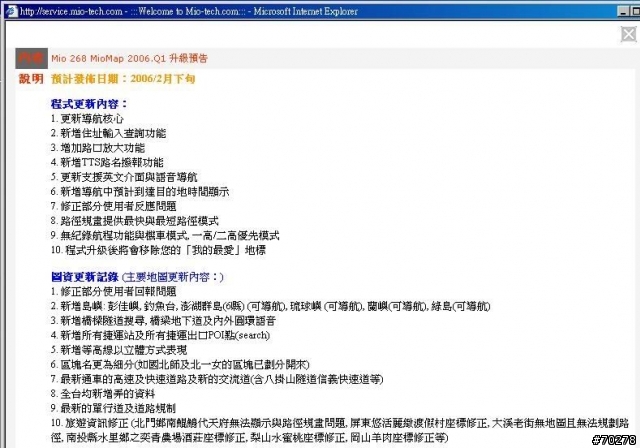Click line '1. 更新導航核心'
Screen dimensions: 640x448
pos(87,119)
